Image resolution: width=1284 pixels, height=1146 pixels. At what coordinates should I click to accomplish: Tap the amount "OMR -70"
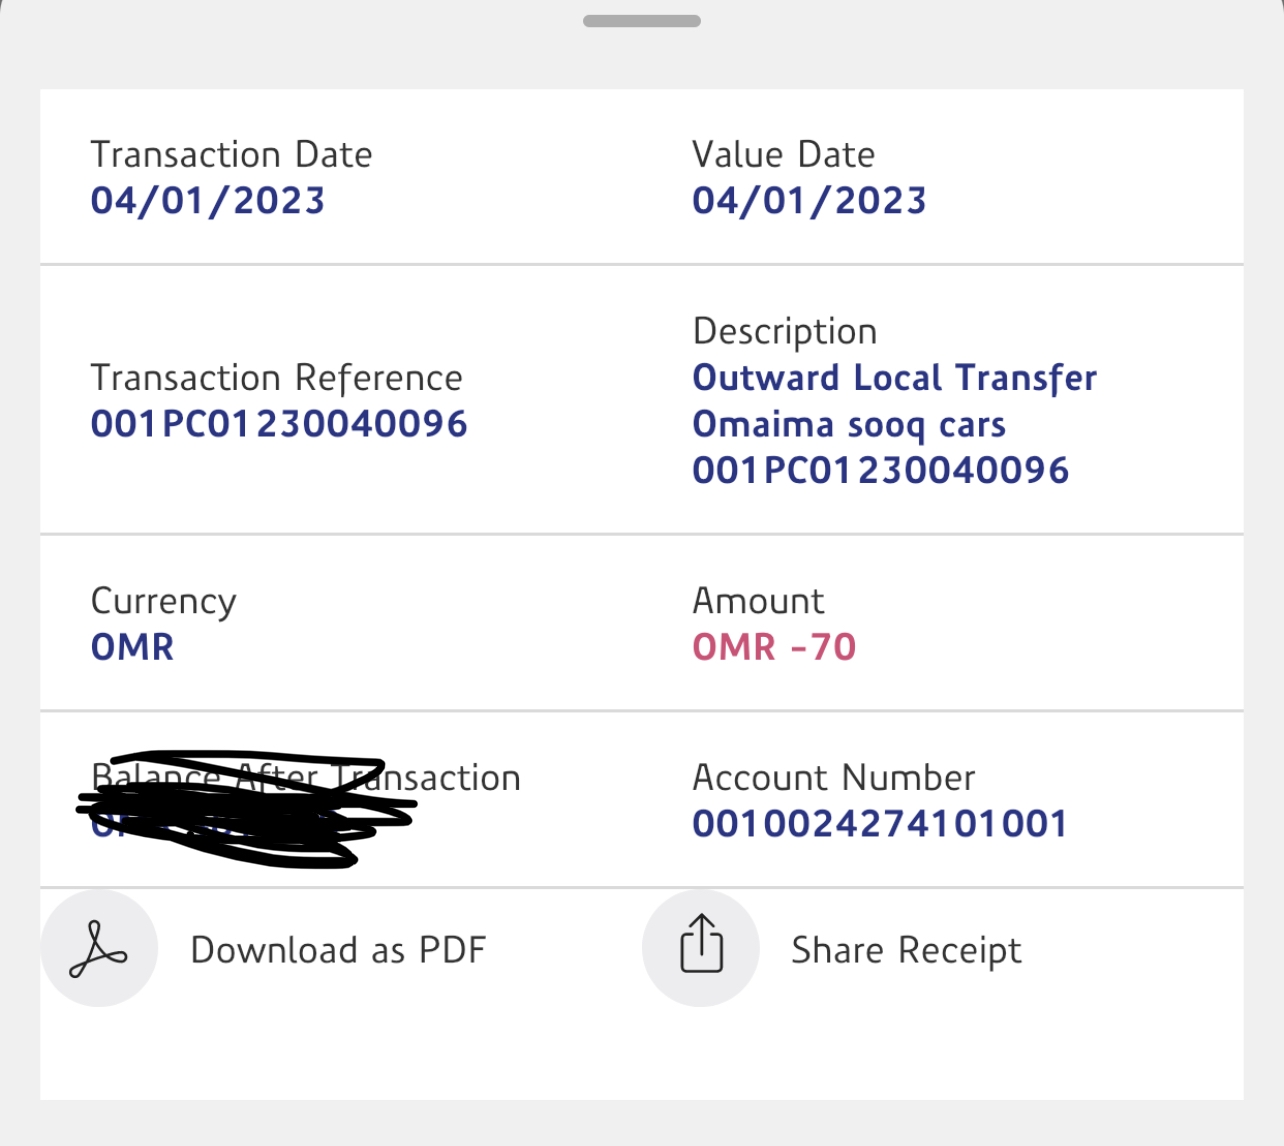pos(774,647)
